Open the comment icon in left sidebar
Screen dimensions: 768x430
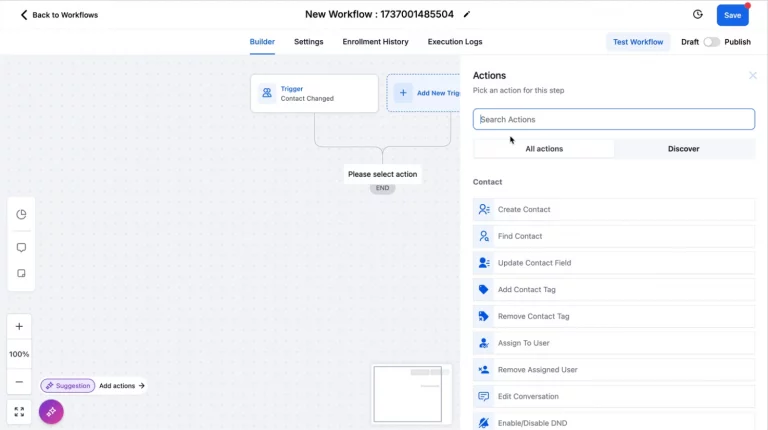tap(20, 247)
